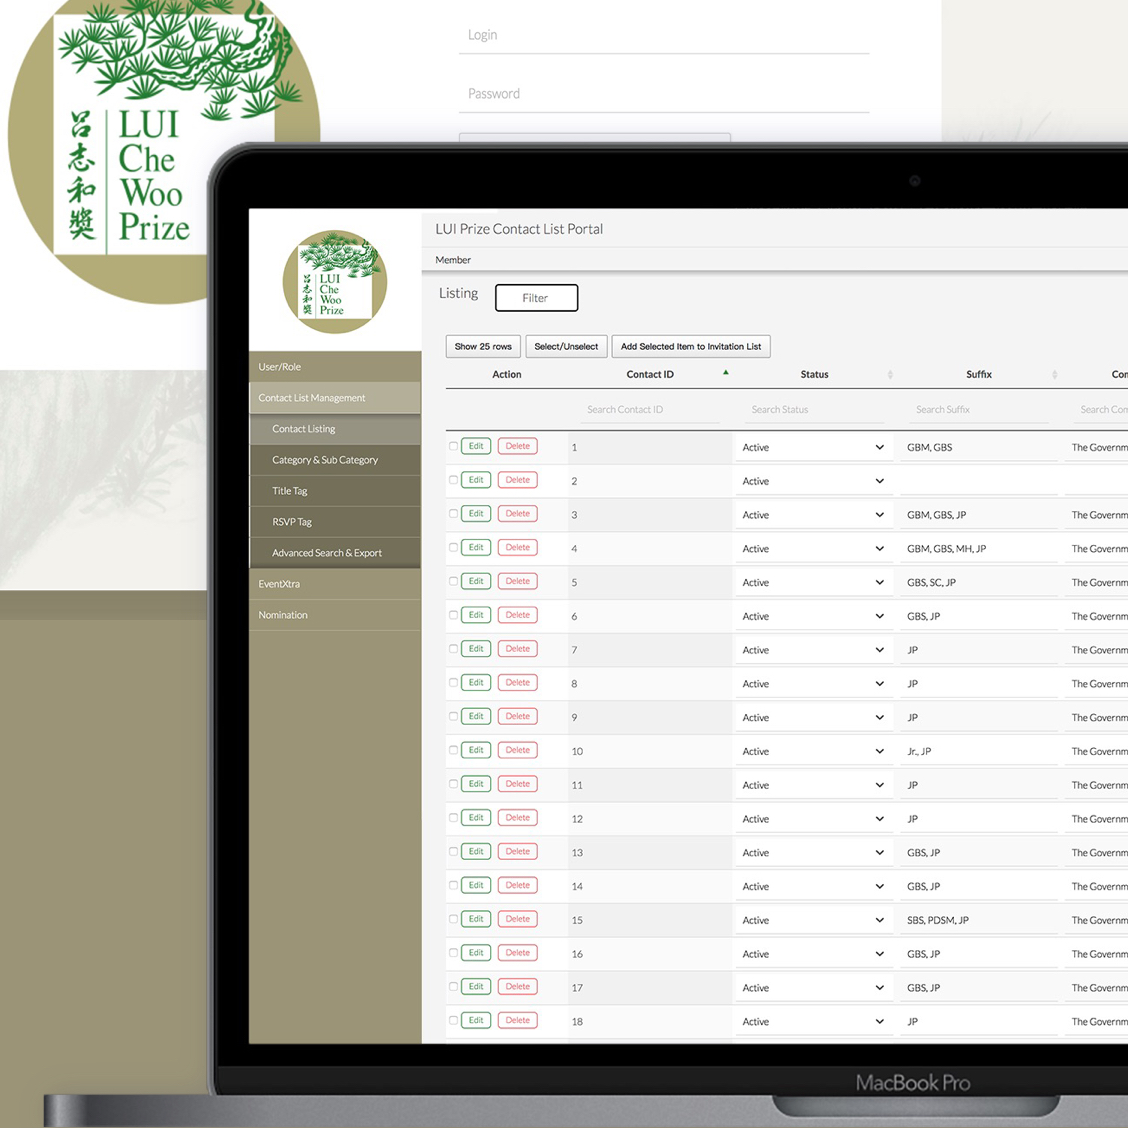Screen dimensions: 1128x1128
Task: Click the LUI Prize Contact List Portal title
Action: coord(519,229)
